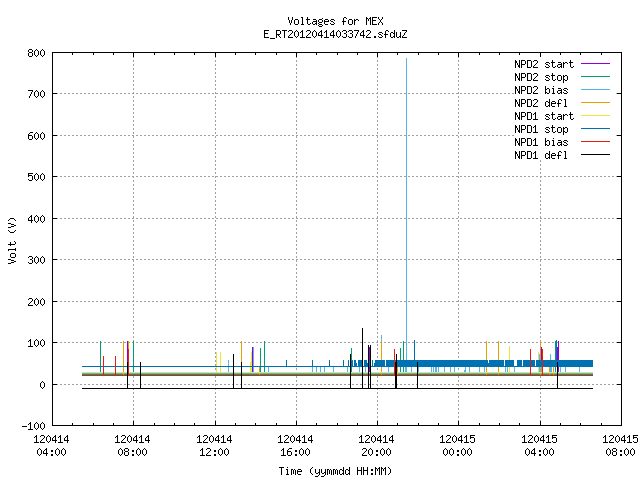The image size is (640, 480).
Task: Click the y-axis tick value -100
Action: tap(33, 426)
